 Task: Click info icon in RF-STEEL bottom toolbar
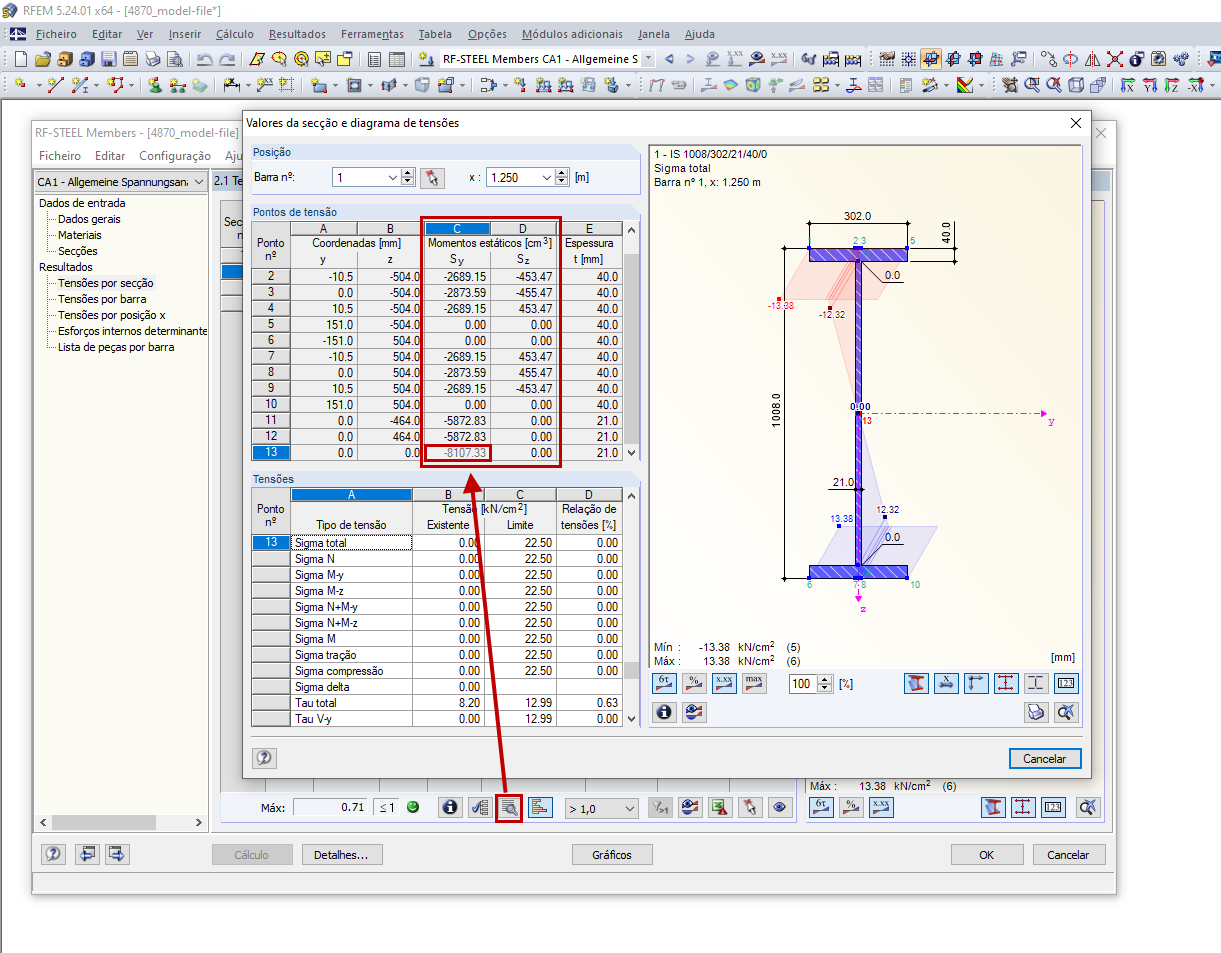pyautogui.click(x=450, y=807)
